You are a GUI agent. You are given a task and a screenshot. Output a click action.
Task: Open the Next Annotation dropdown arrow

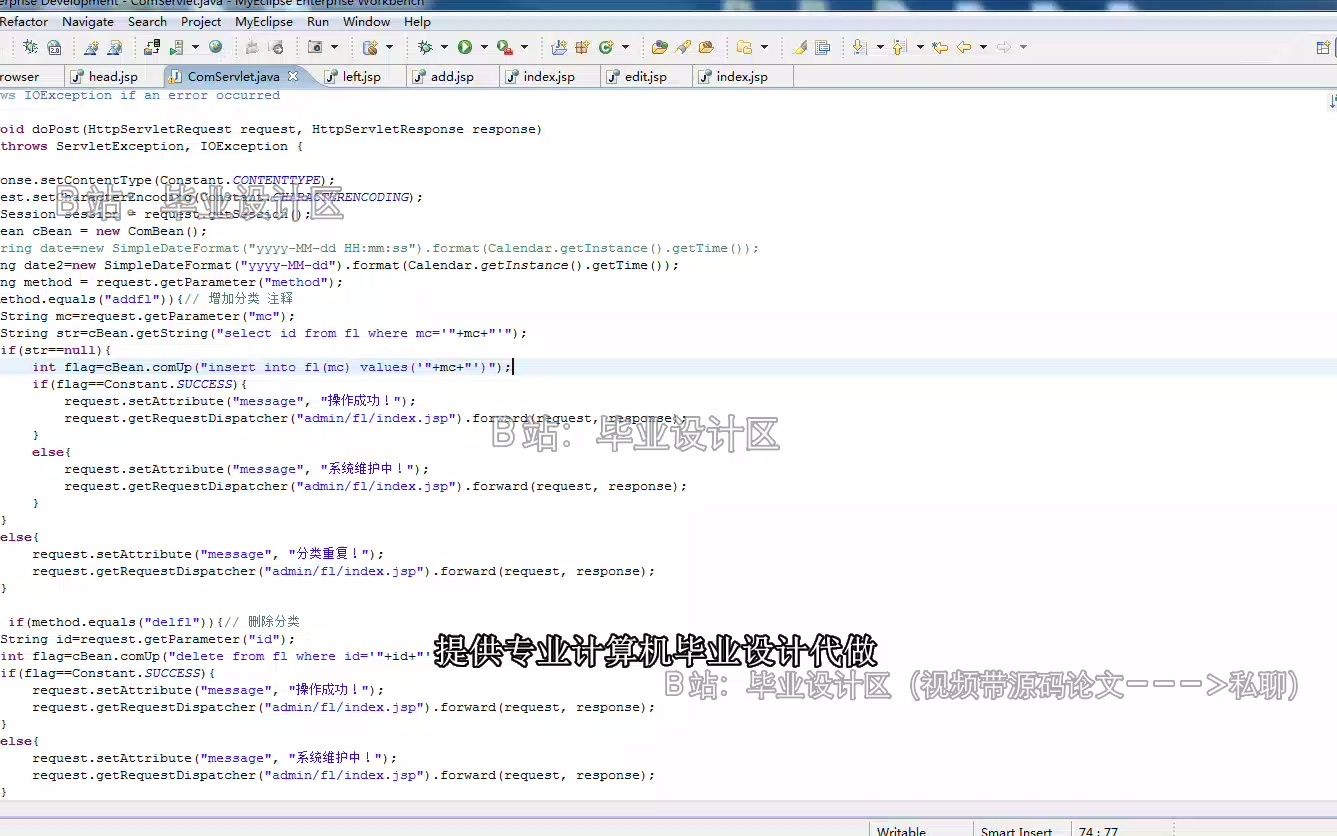point(879,47)
